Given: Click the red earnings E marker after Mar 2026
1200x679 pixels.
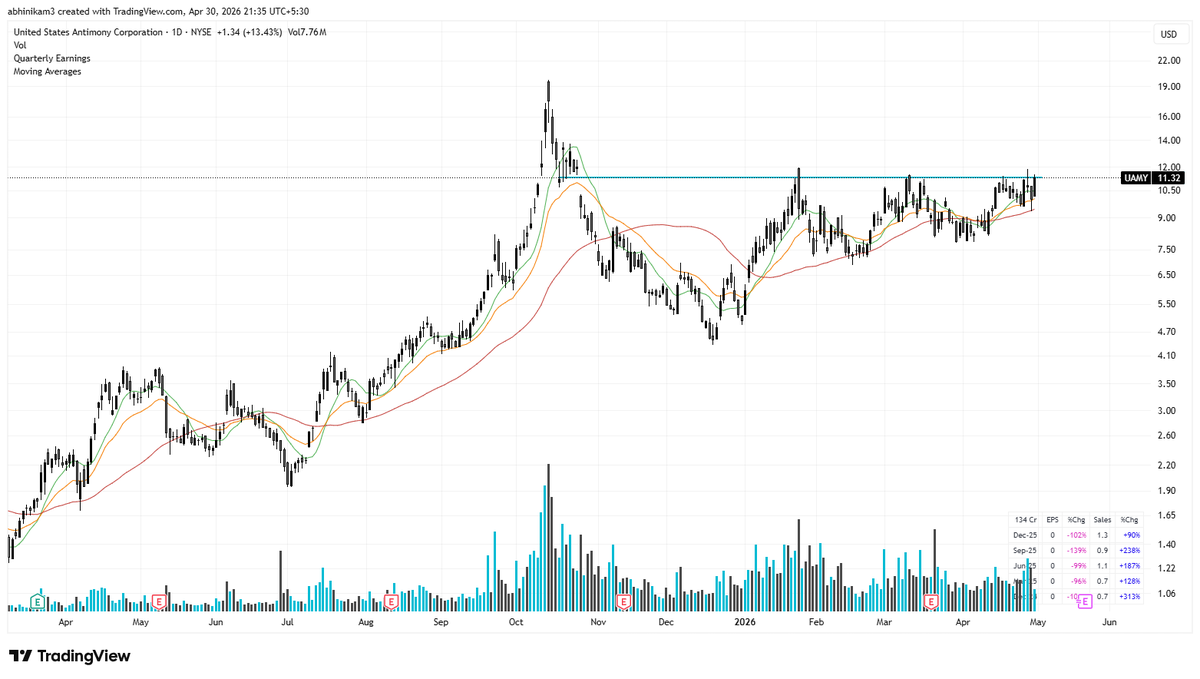Looking at the screenshot, I should pyautogui.click(x=931, y=601).
